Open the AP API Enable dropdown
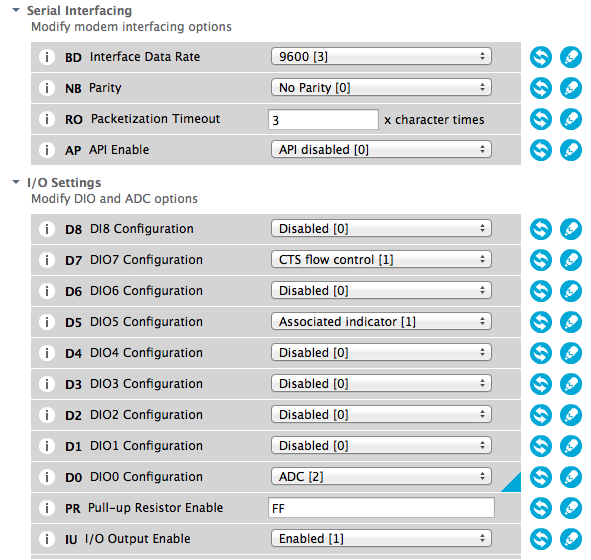Image resolution: width=591 pixels, height=560 pixels. 381,150
